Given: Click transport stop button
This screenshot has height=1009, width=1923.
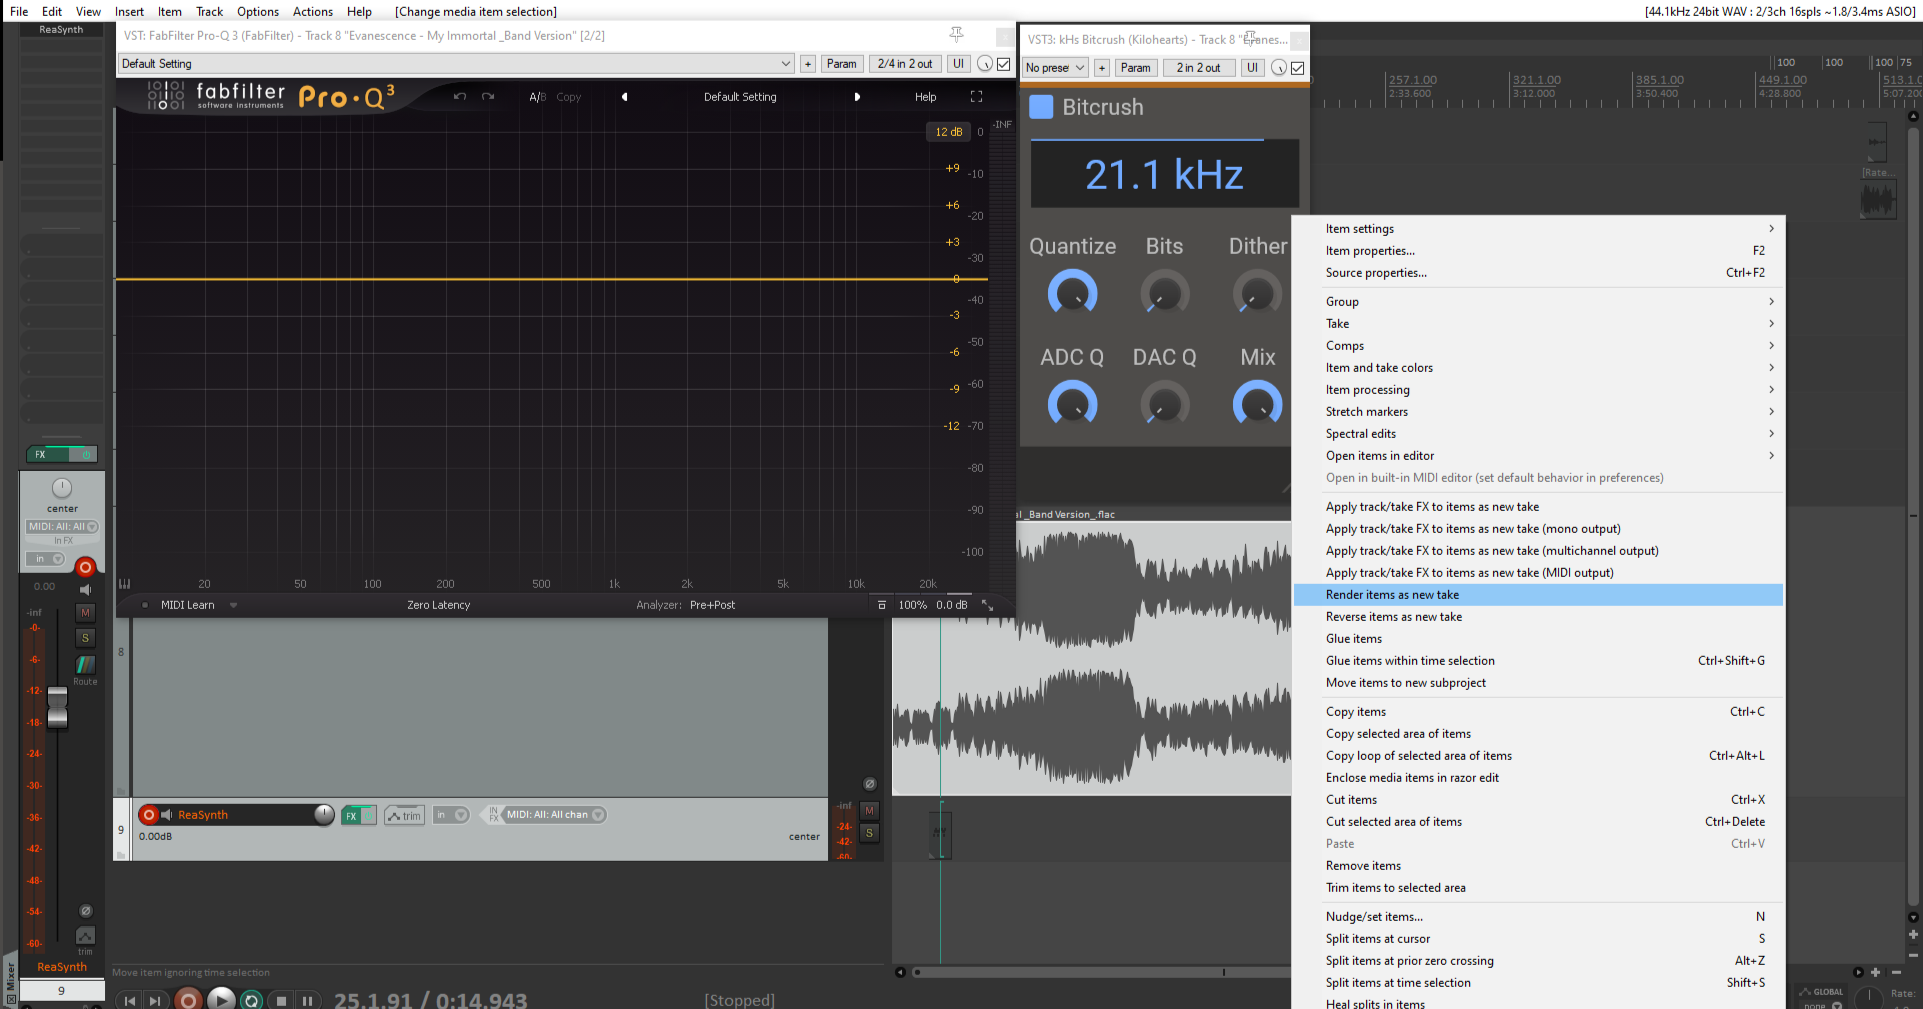Looking at the screenshot, I should (282, 1000).
